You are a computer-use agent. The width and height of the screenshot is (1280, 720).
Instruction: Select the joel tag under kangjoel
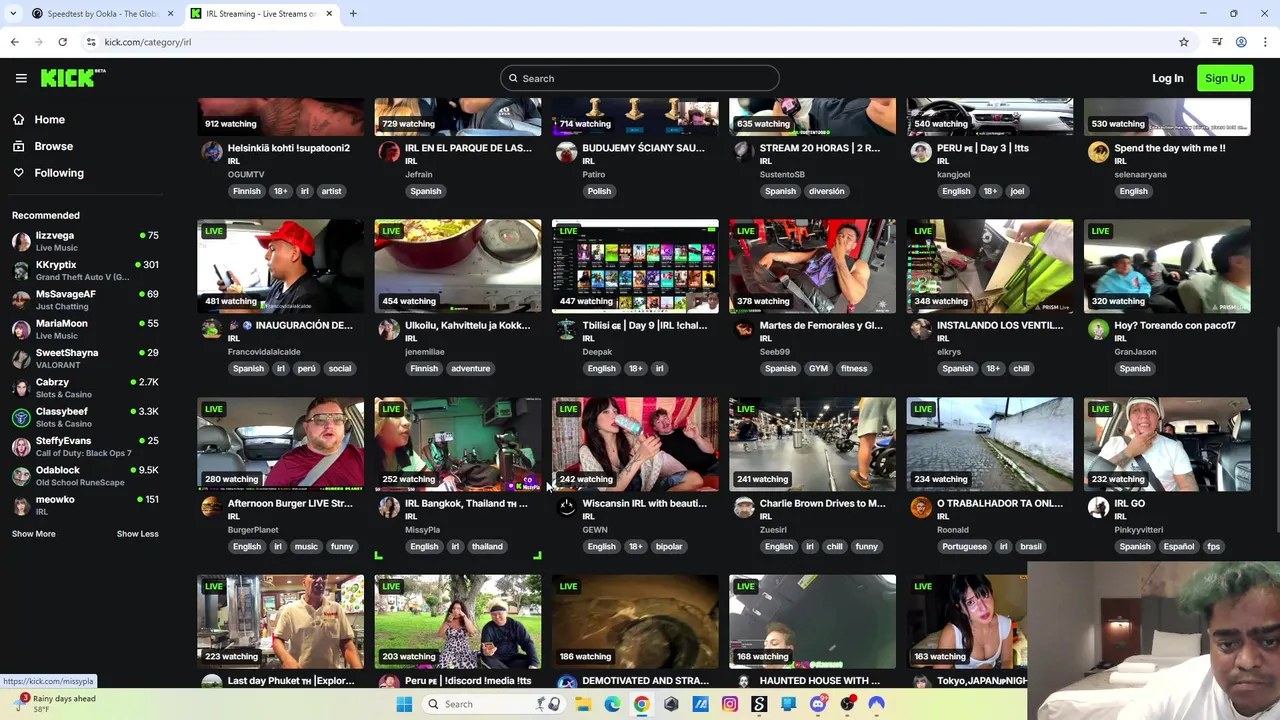pyautogui.click(x=1017, y=191)
